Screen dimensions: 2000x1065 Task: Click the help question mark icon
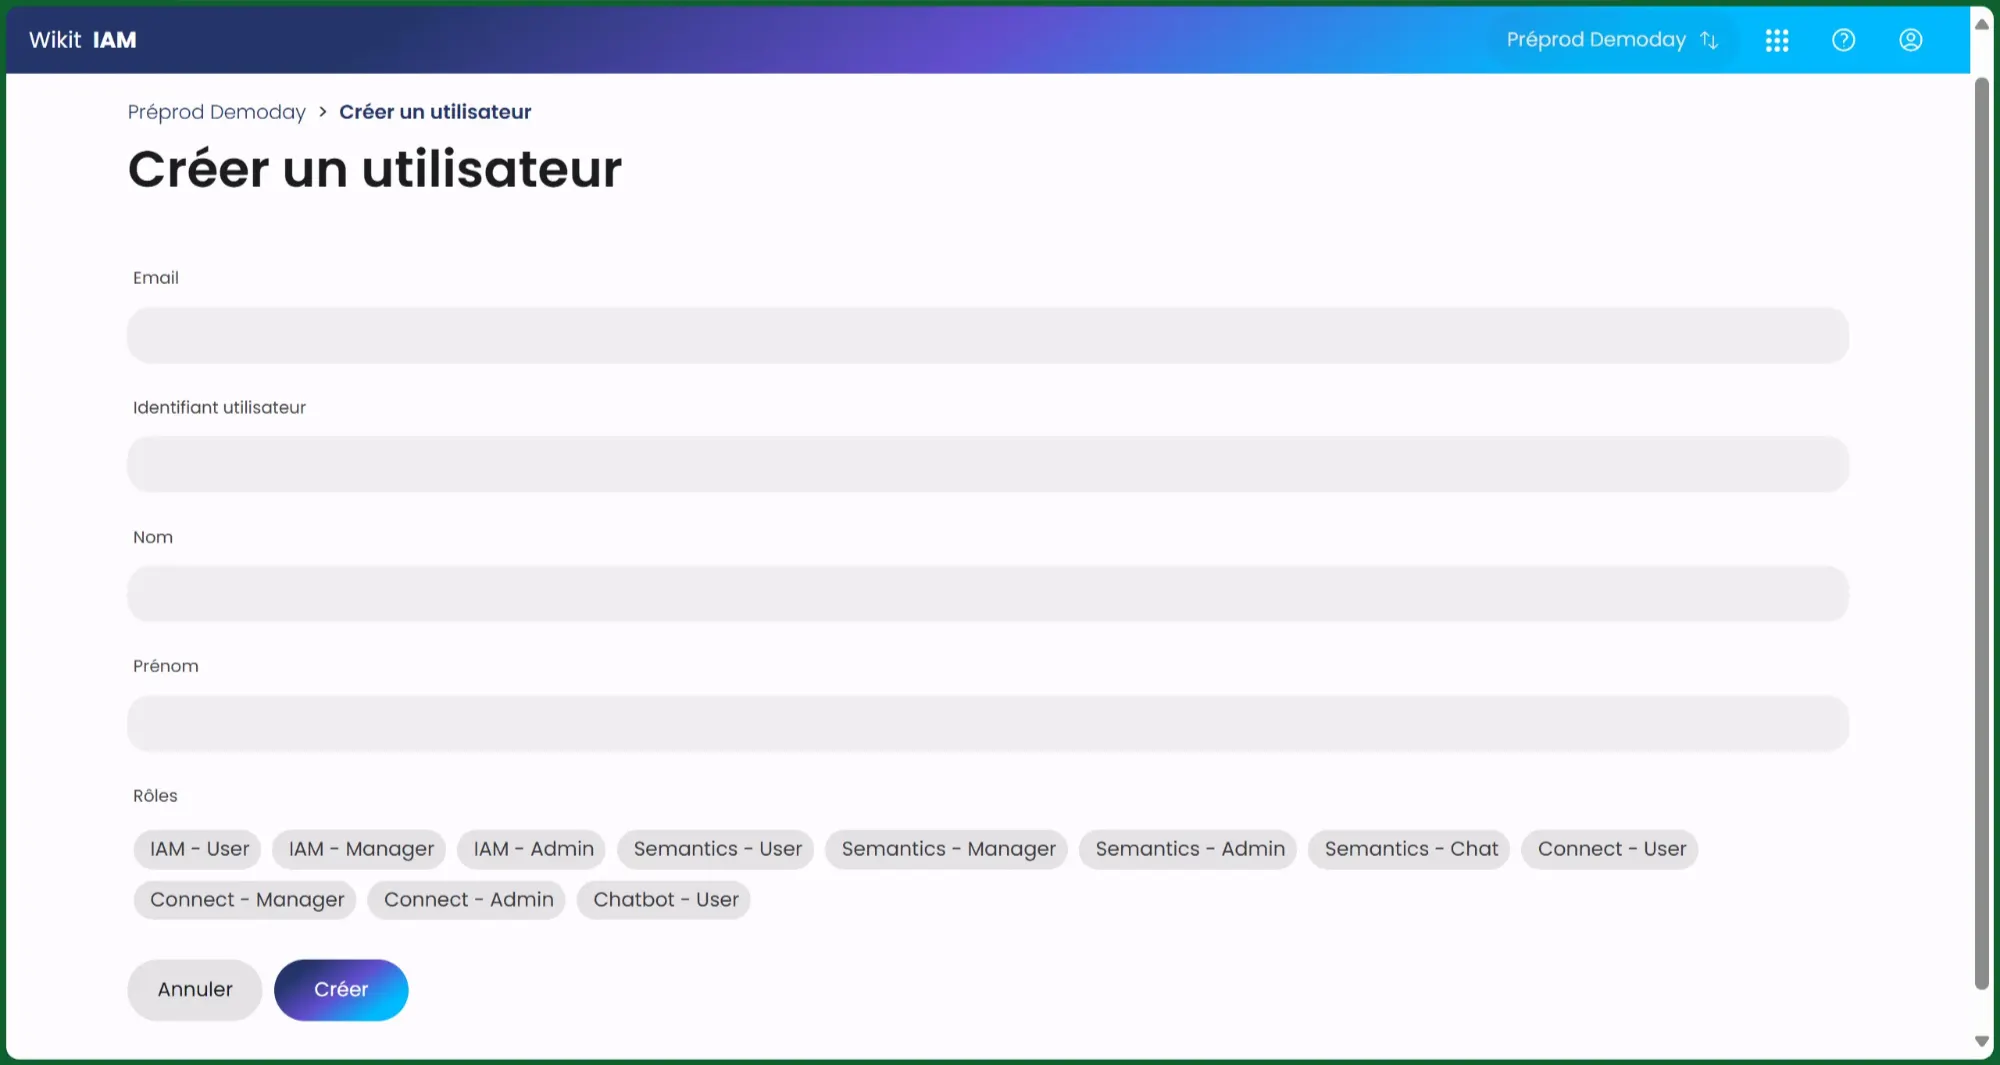point(1843,40)
